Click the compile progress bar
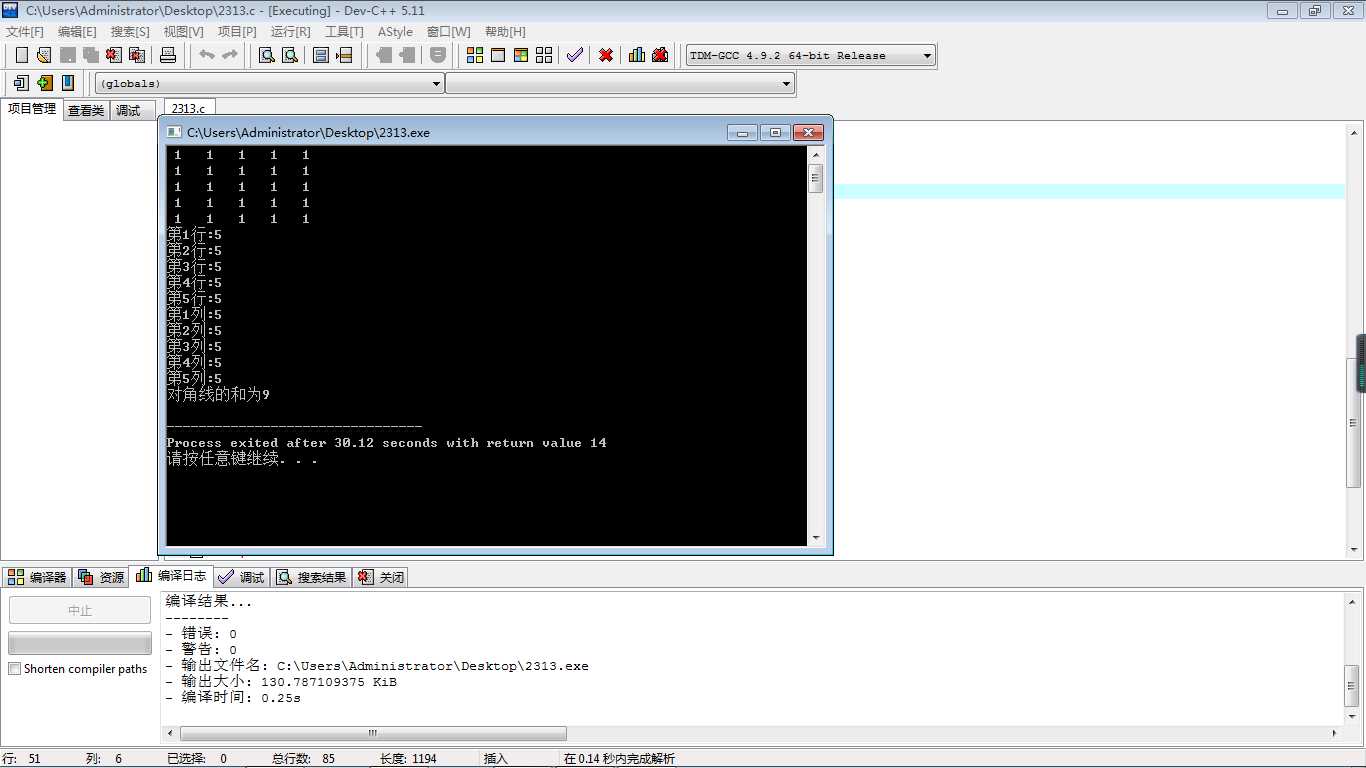This screenshot has width=1366, height=768. point(80,643)
